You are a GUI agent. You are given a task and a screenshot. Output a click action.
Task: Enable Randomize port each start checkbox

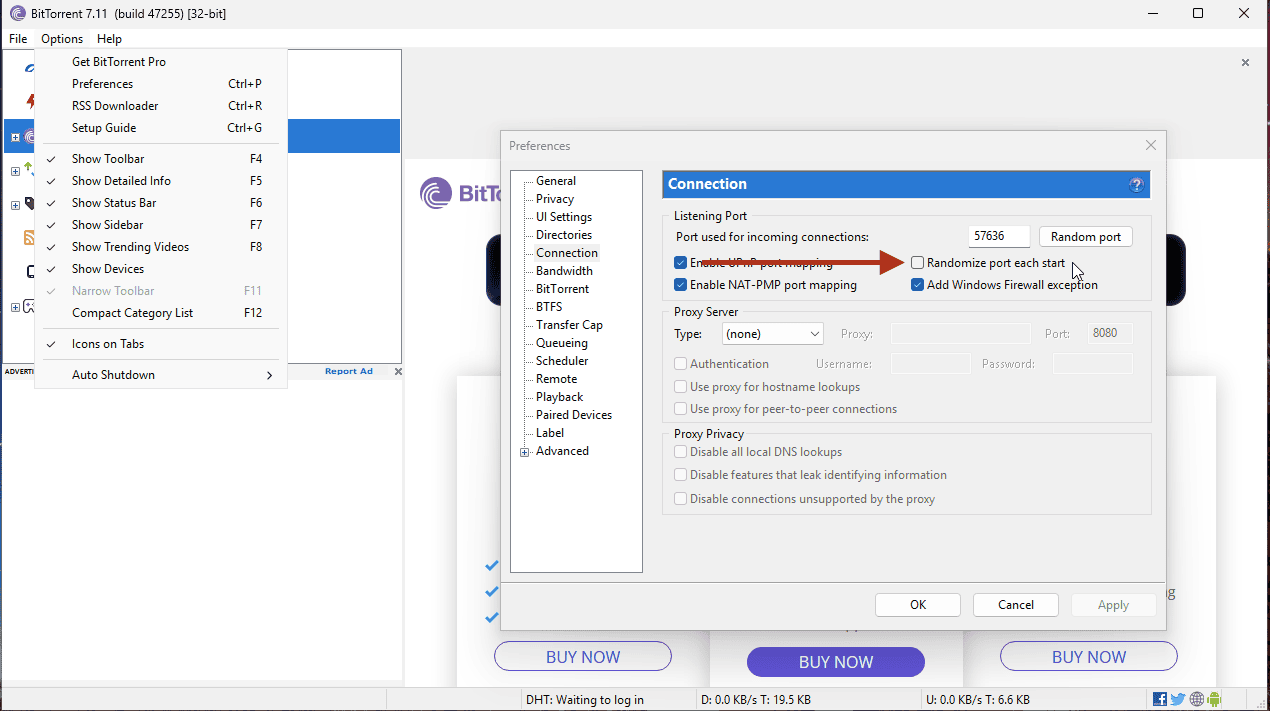[918, 263]
